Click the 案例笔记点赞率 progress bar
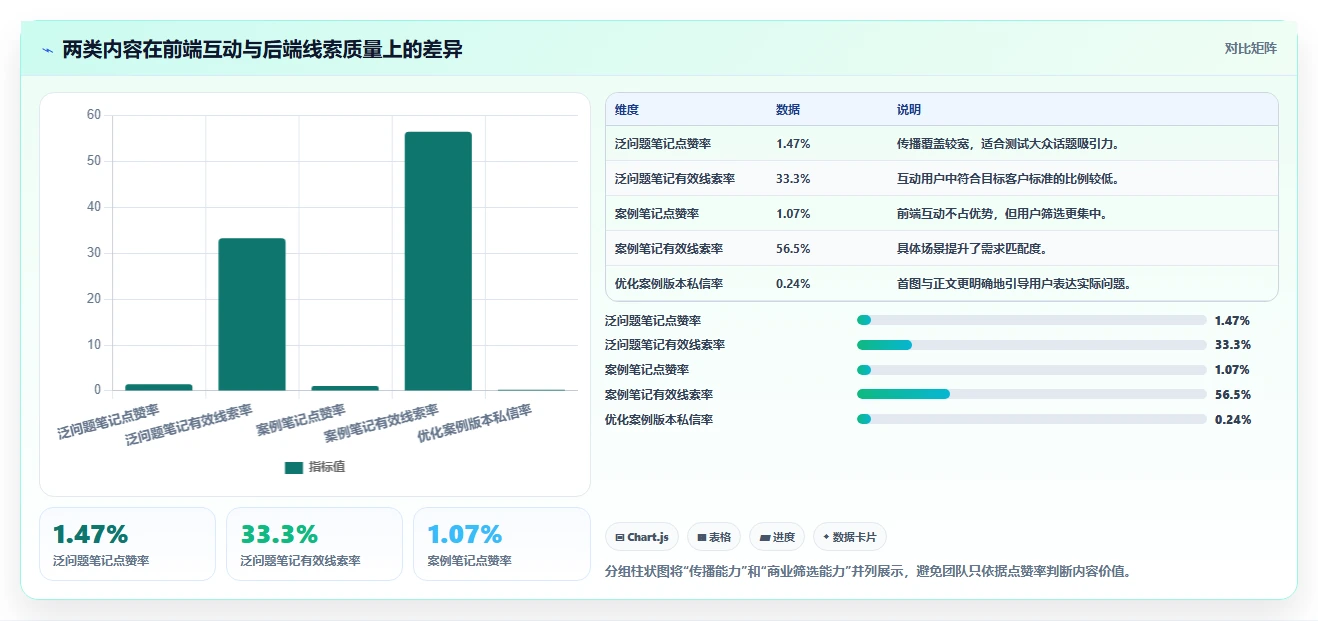The width and height of the screenshot is (1318, 621). point(1031,370)
